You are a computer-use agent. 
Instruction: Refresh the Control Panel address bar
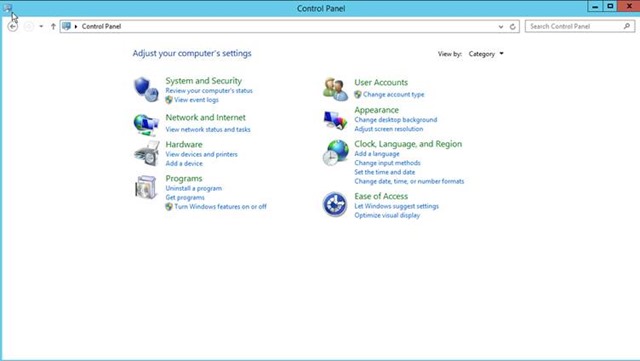click(513, 27)
